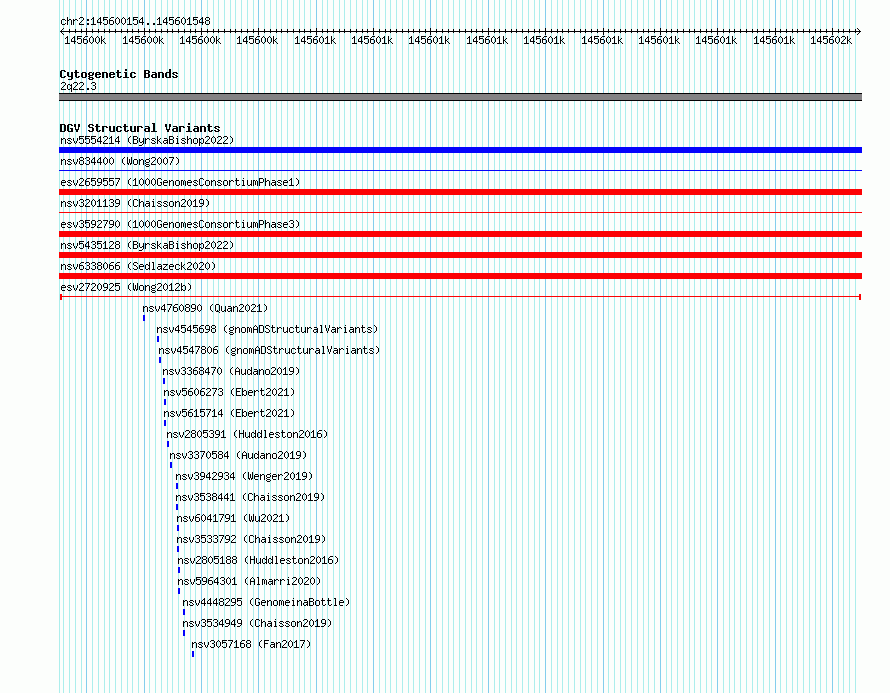
Task: Select the nsv3533792 (Chaisson2019) label
Action: (x=251, y=539)
